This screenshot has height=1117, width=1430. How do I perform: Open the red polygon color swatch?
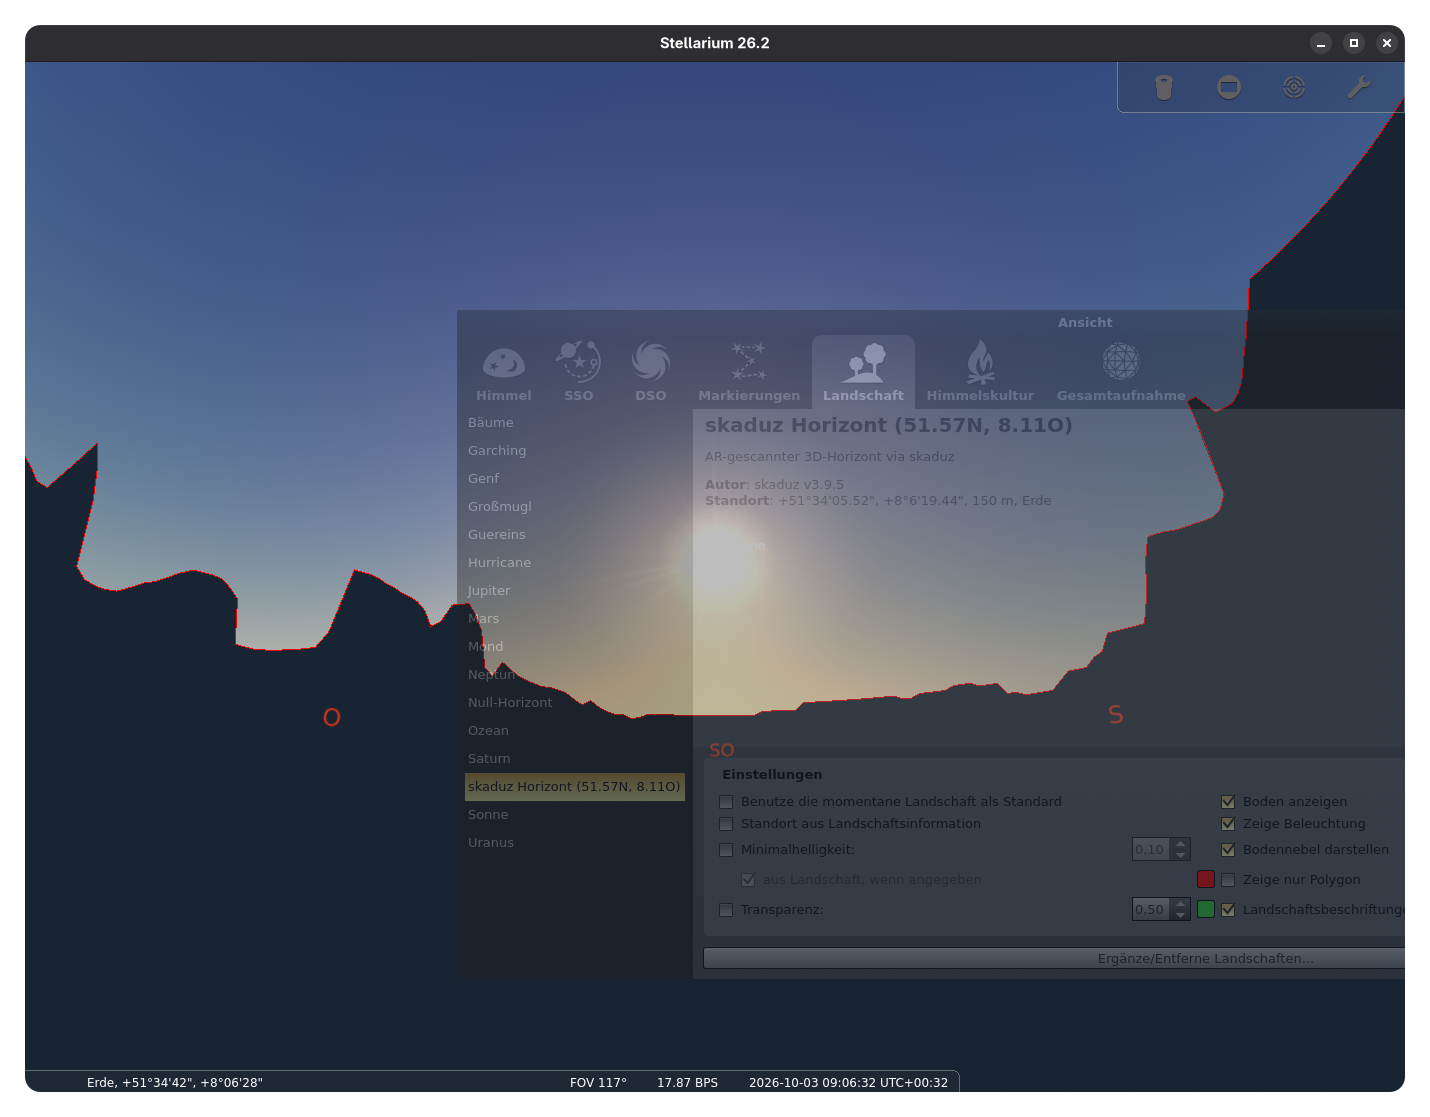(x=1206, y=879)
